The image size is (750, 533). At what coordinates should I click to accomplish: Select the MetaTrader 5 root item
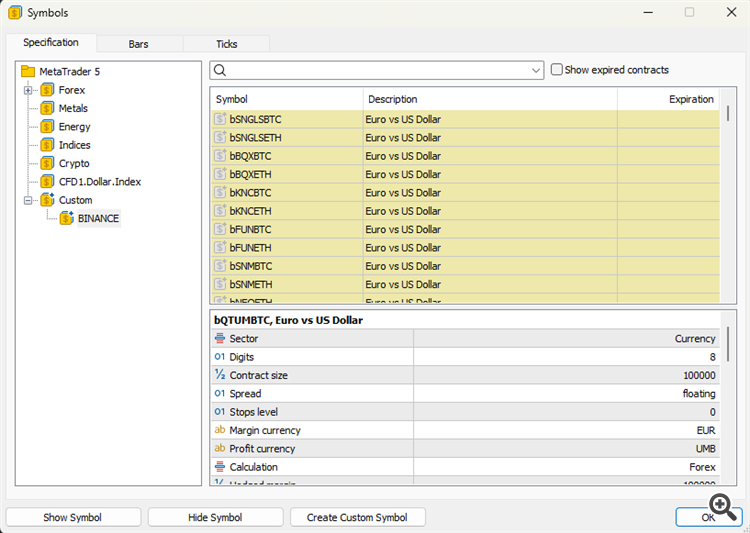70,72
